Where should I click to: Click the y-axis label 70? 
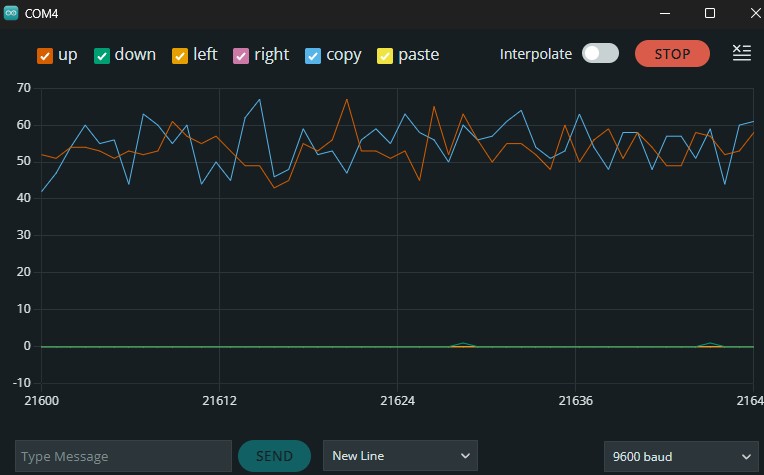coord(23,88)
